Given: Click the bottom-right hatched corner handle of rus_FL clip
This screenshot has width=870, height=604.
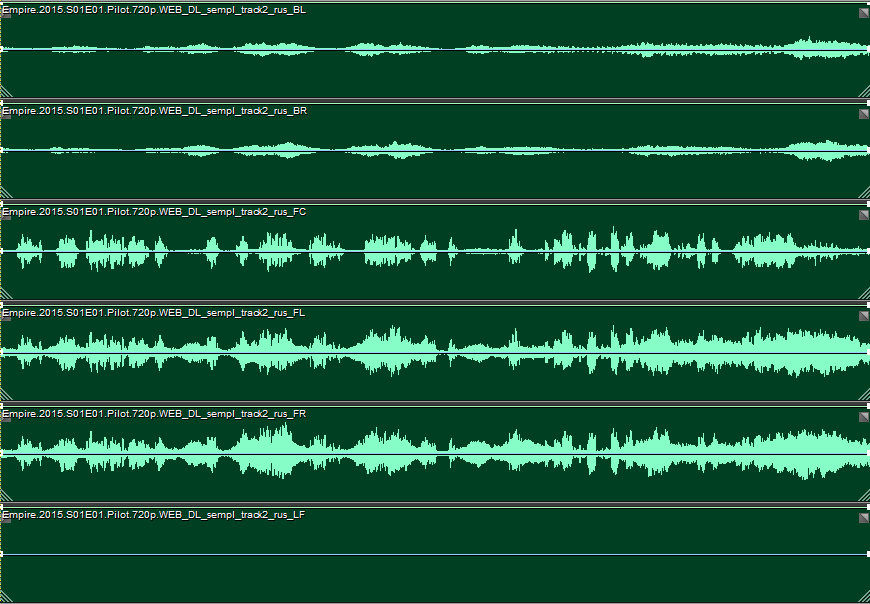Looking at the screenshot, I should (x=863, y=394).
